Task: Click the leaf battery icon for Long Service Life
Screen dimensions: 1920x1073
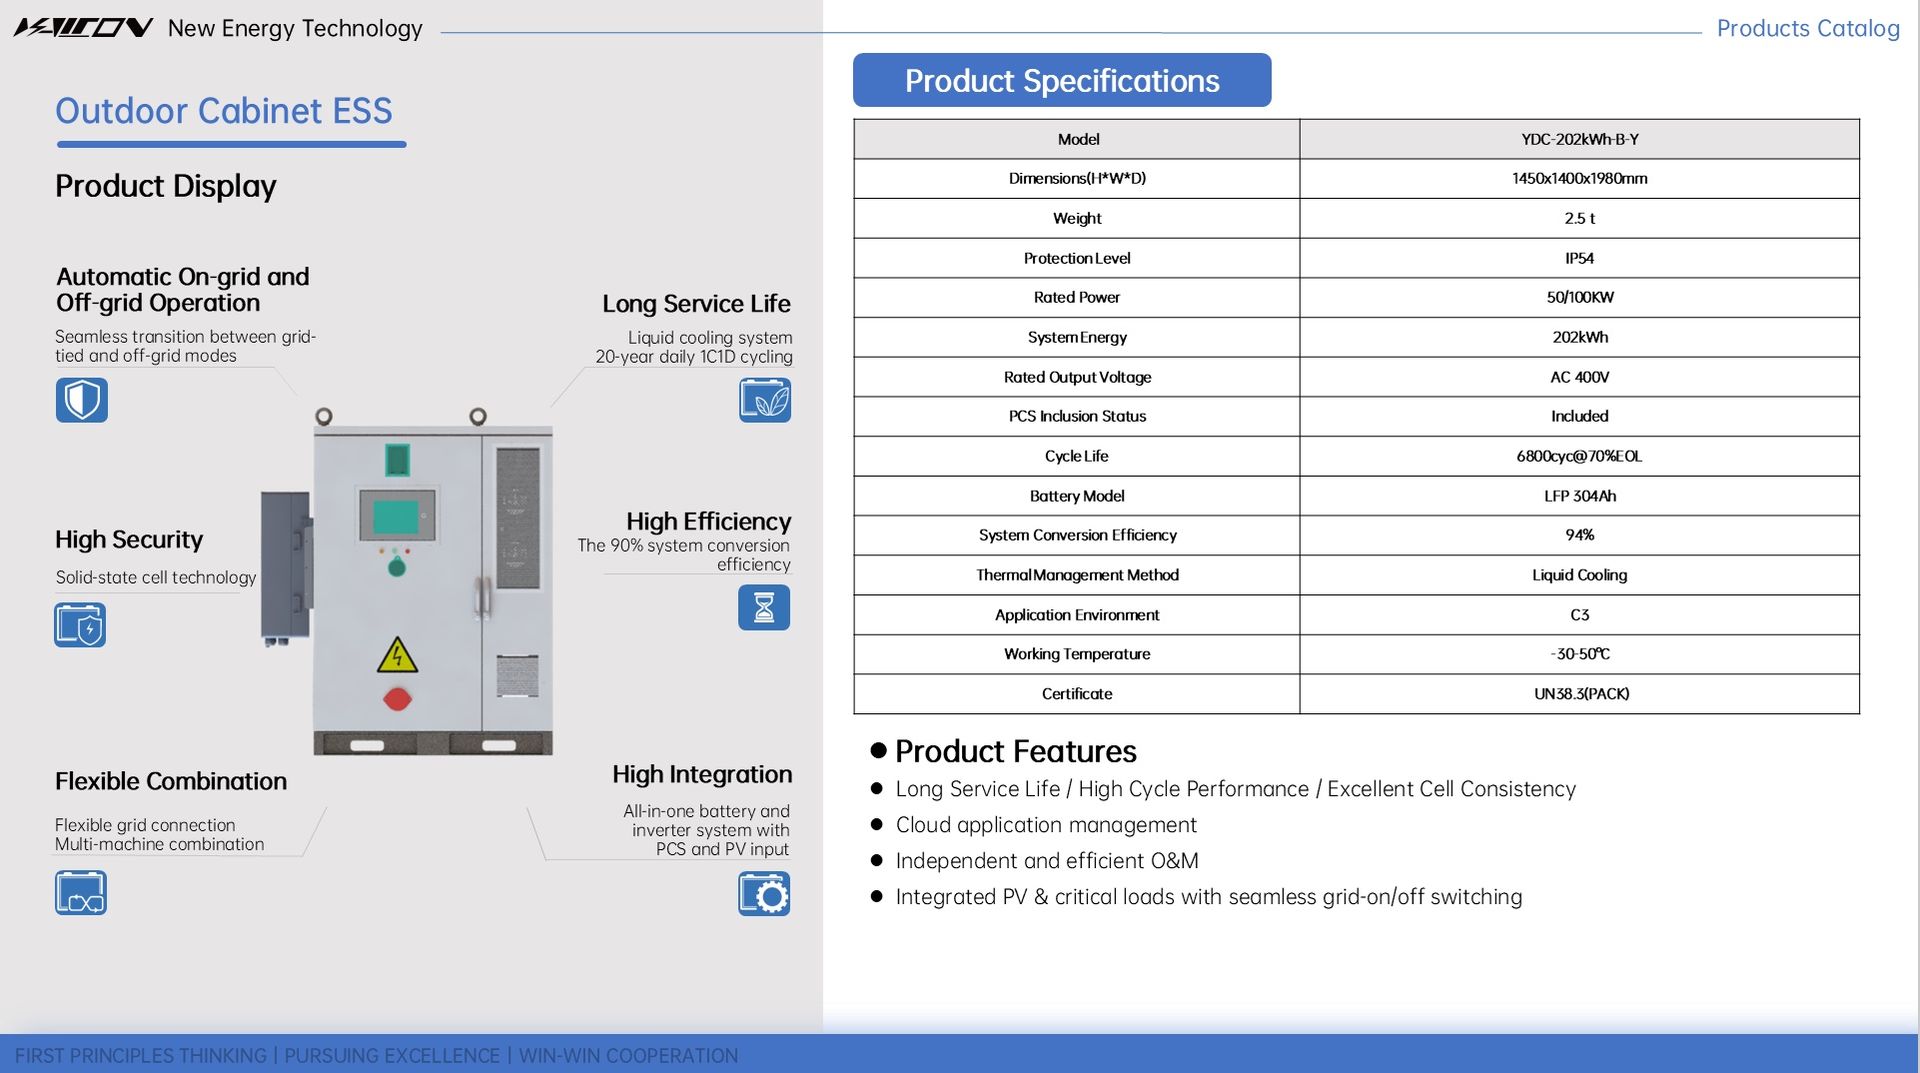Action: 765,400
